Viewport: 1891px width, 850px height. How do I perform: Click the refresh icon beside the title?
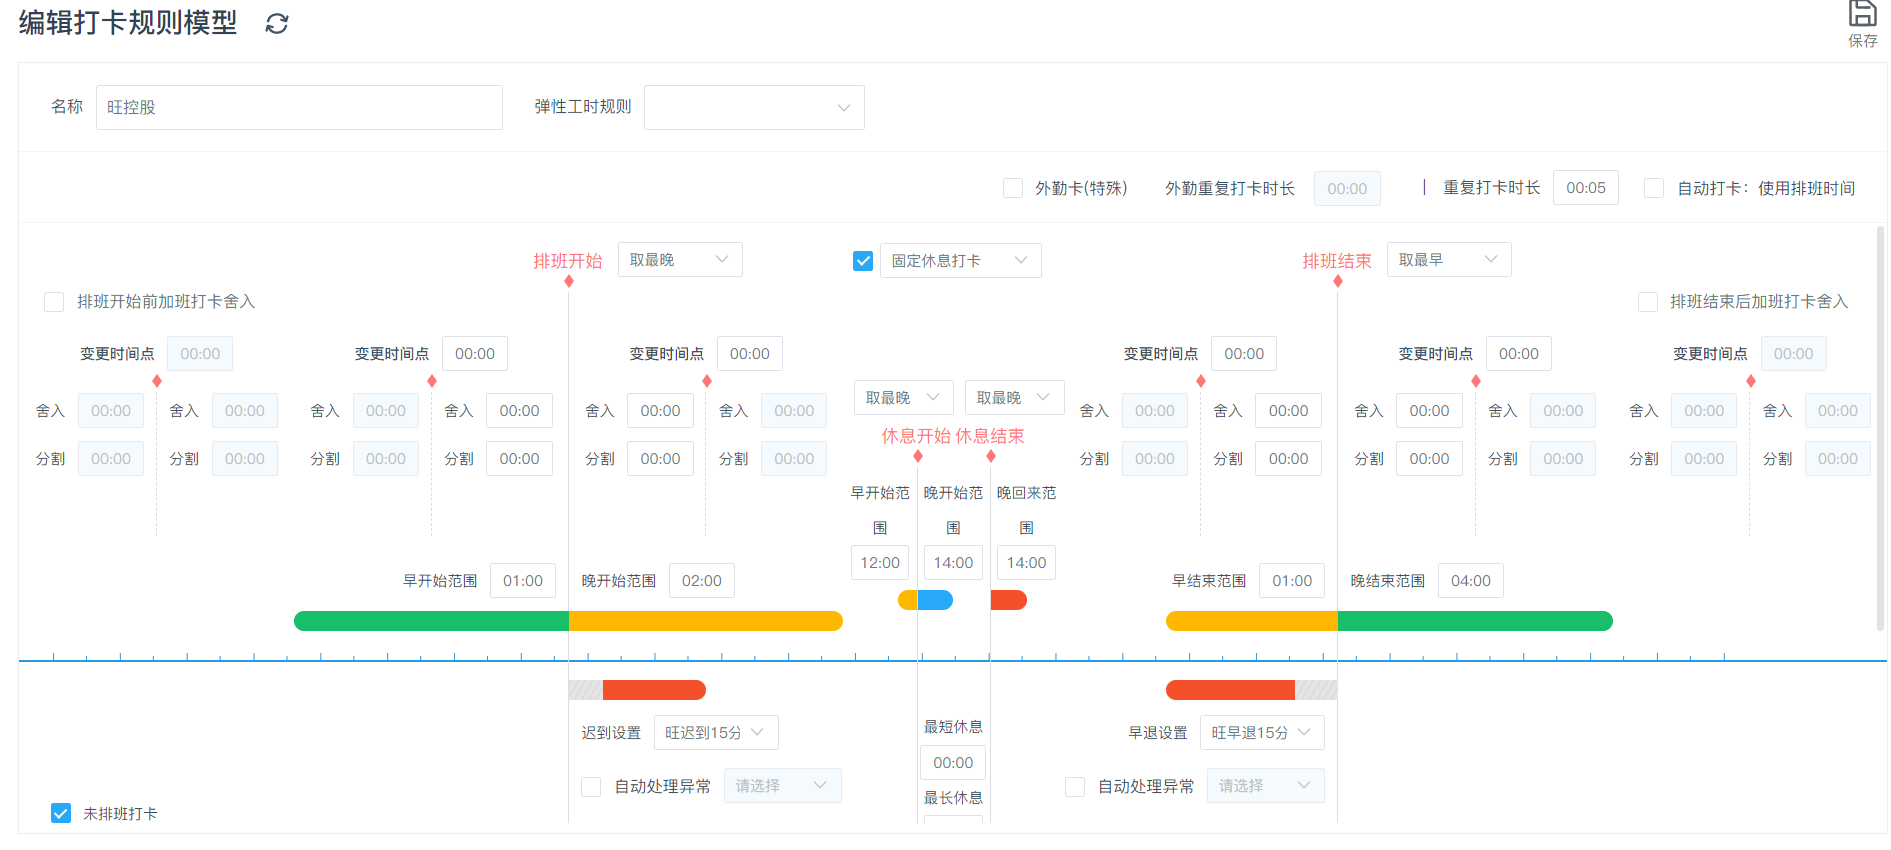pyautogui.click(x=277, y=23)
